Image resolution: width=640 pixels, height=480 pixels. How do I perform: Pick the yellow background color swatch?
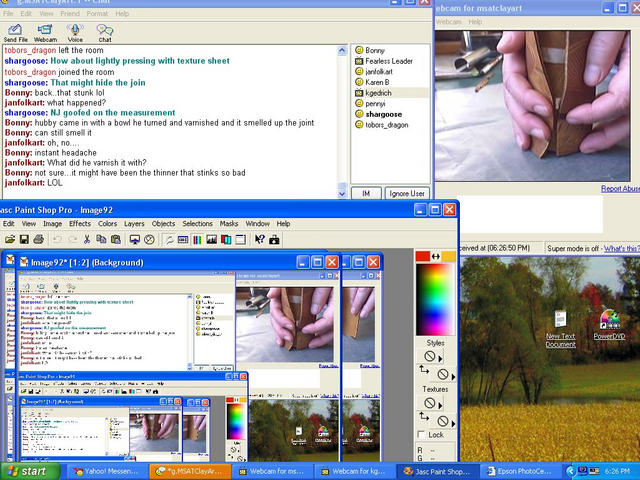[x=449, y=256]
